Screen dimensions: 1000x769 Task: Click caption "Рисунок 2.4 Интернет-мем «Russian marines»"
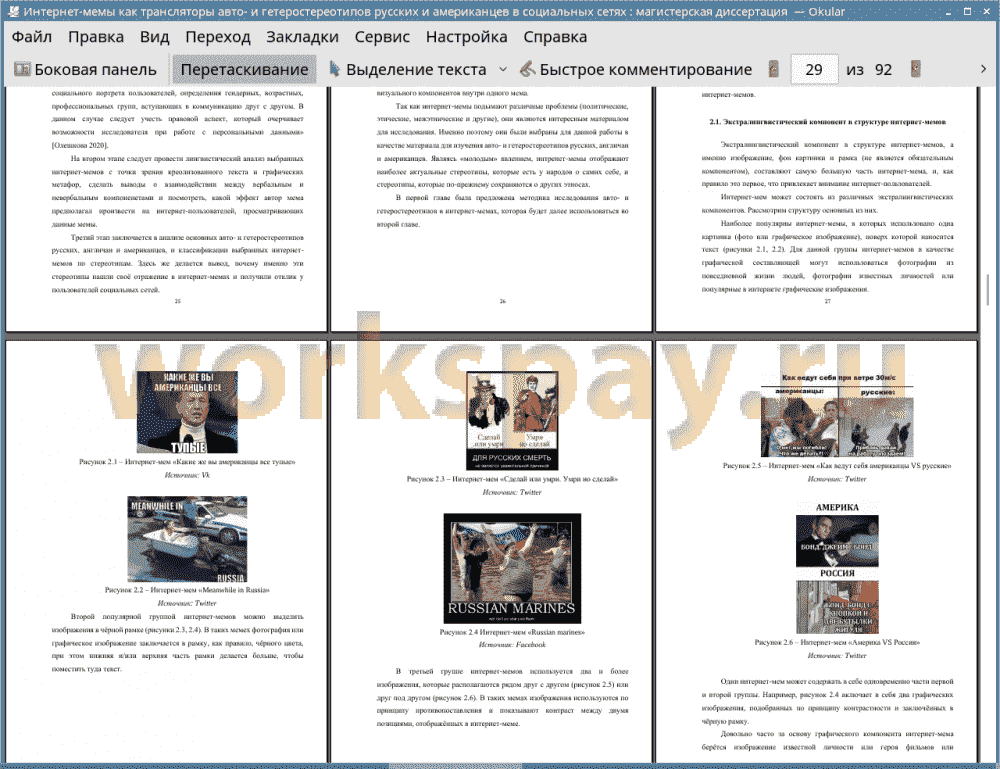pyautogui.click(x=512, y=632)
